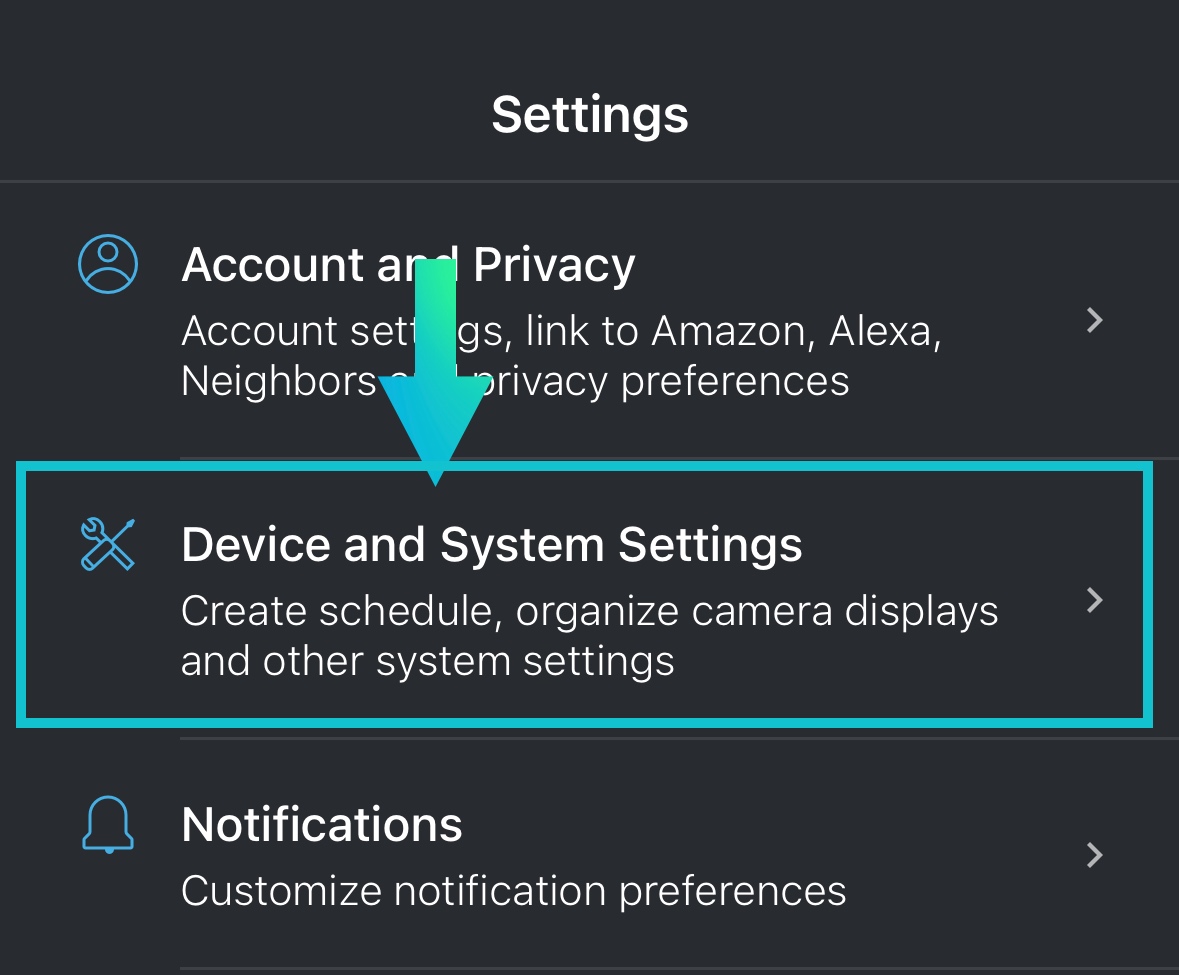Open Device and System Settings chevron arrow
This screenshot has height=975, width=1179.
(1095, 600)
